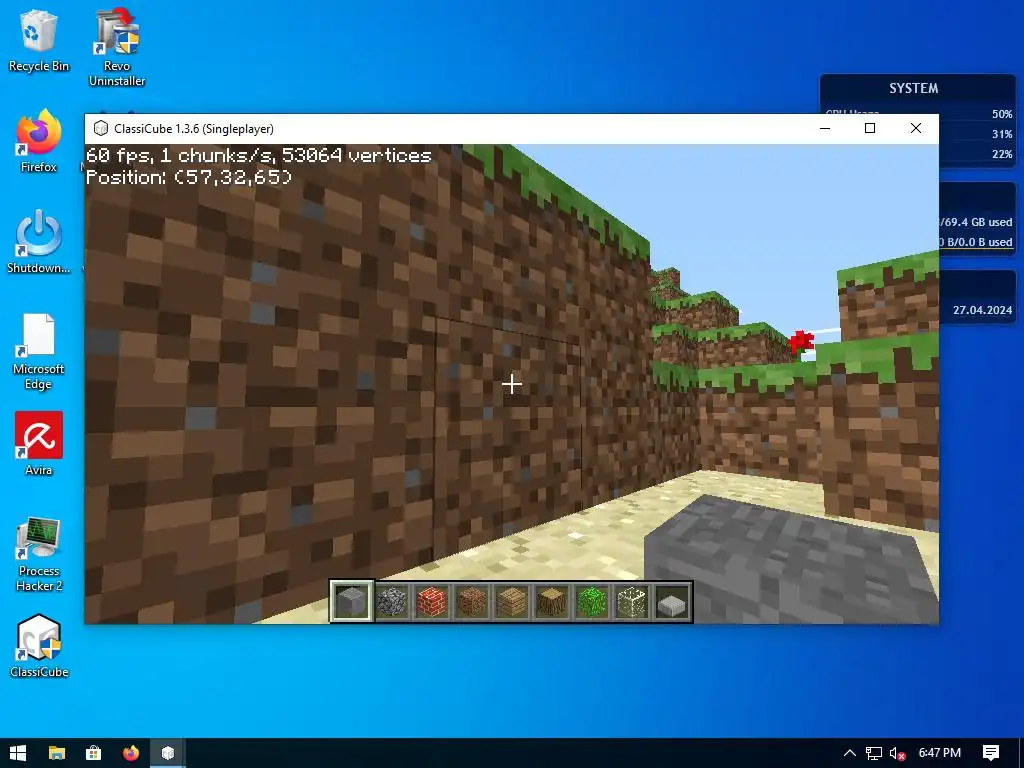This screenshot has height=768, width=1024.
Task: Open the Microsoft Edge desktop shortcut
Action: [39, 351]
